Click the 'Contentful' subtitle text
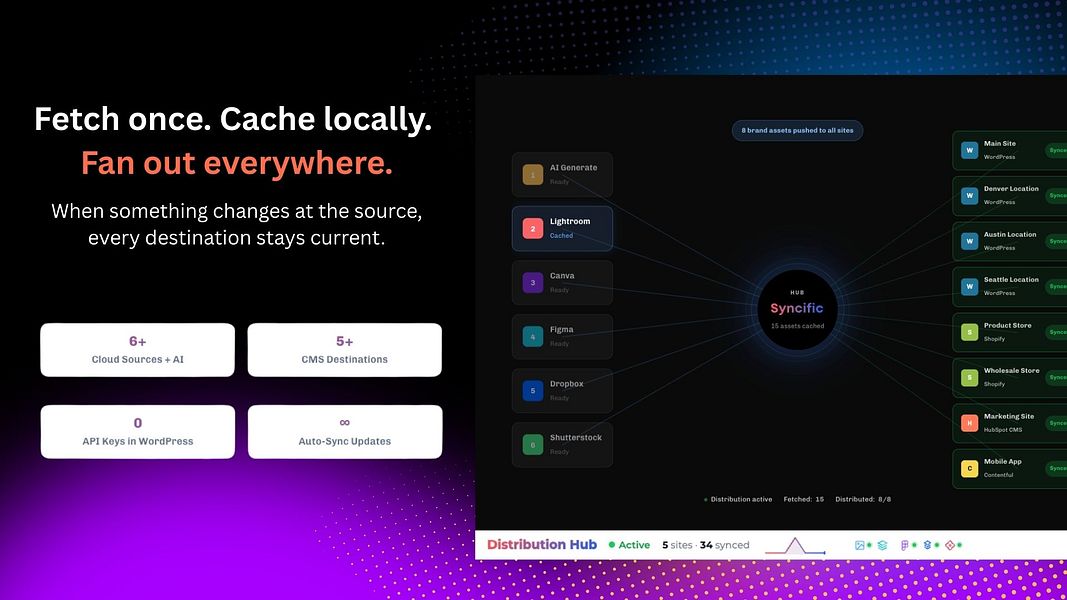1067x600 pixels. tap(998, 475)
